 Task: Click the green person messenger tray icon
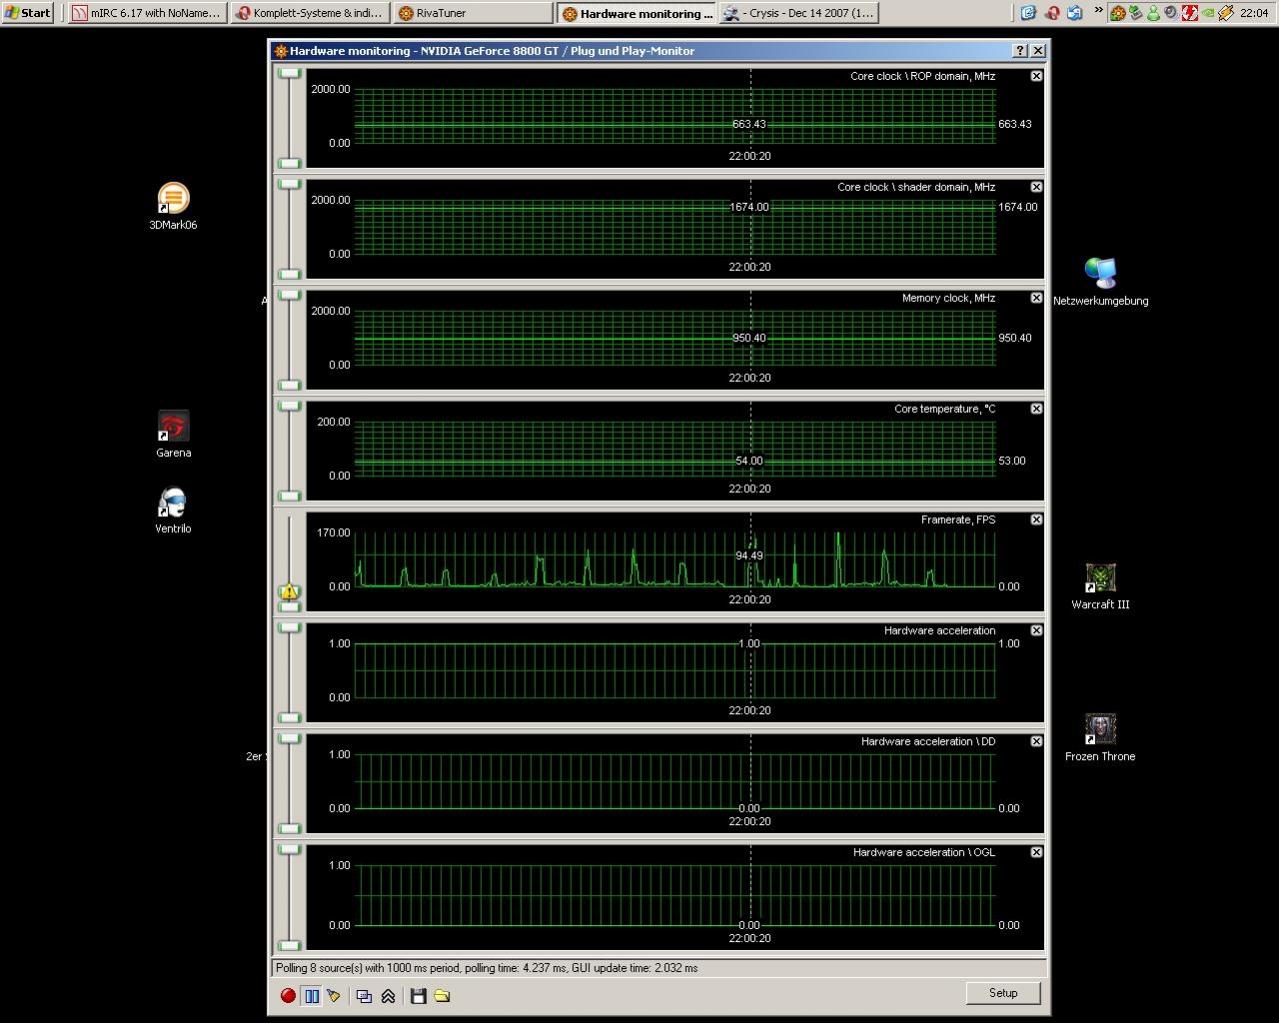1153,13
